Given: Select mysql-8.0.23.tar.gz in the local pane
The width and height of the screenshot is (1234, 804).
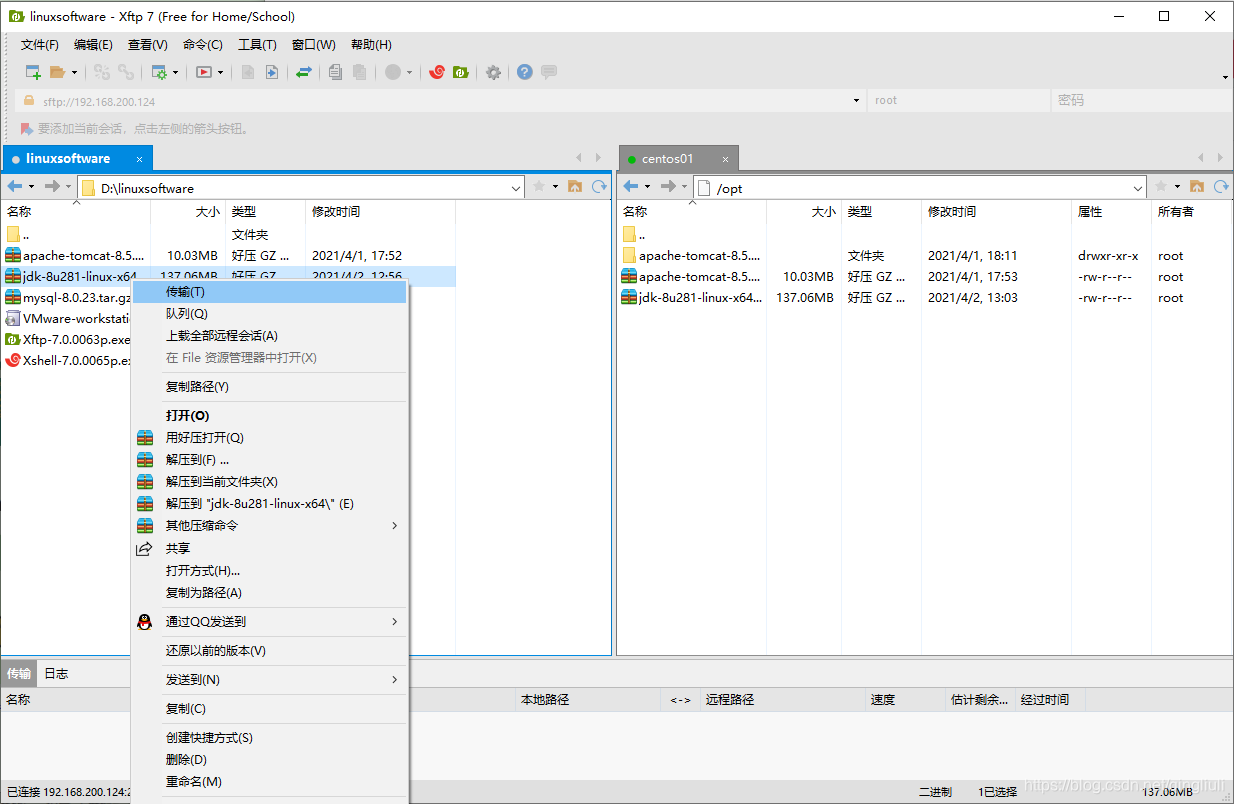Looking at the screenshot, I should [70, 297].
